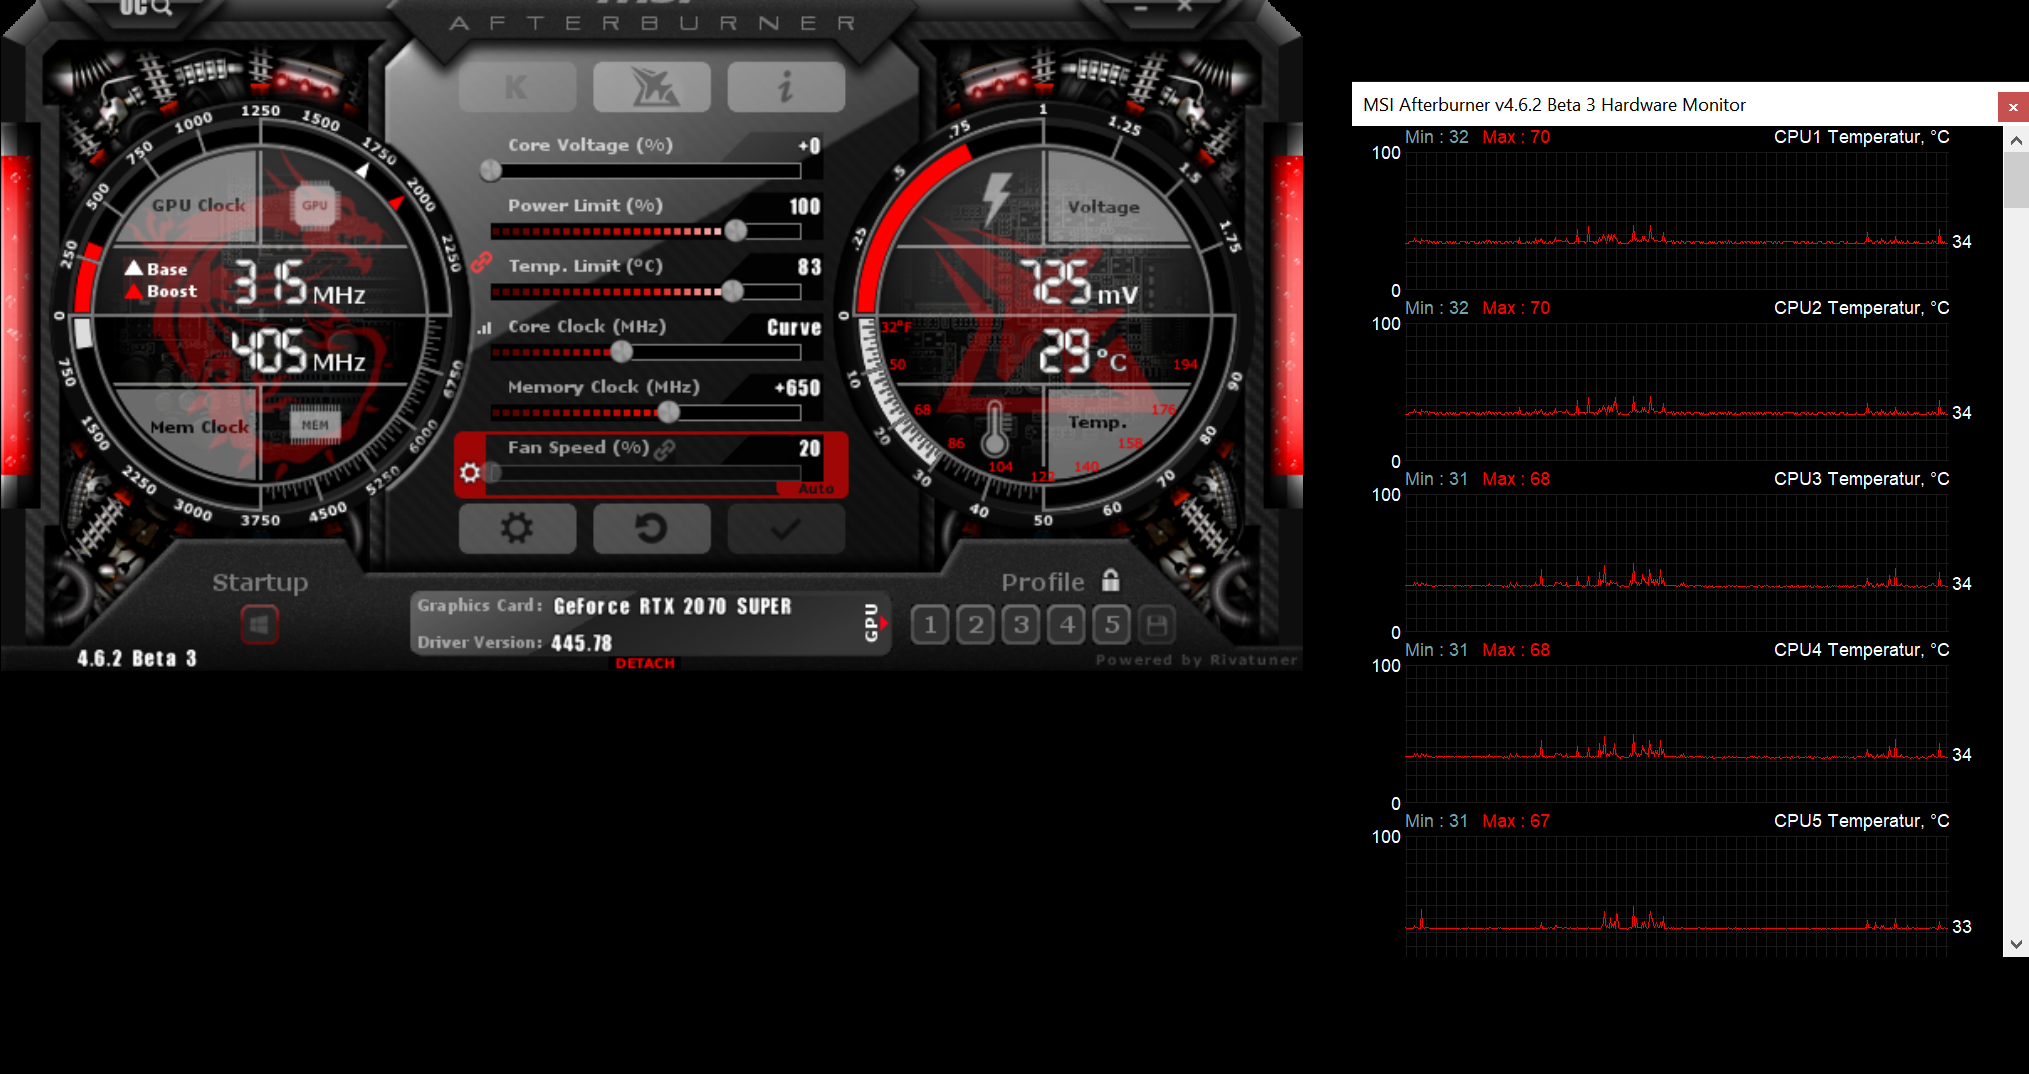
Task: Apply settings with the checkmark button
Action: 786,528
